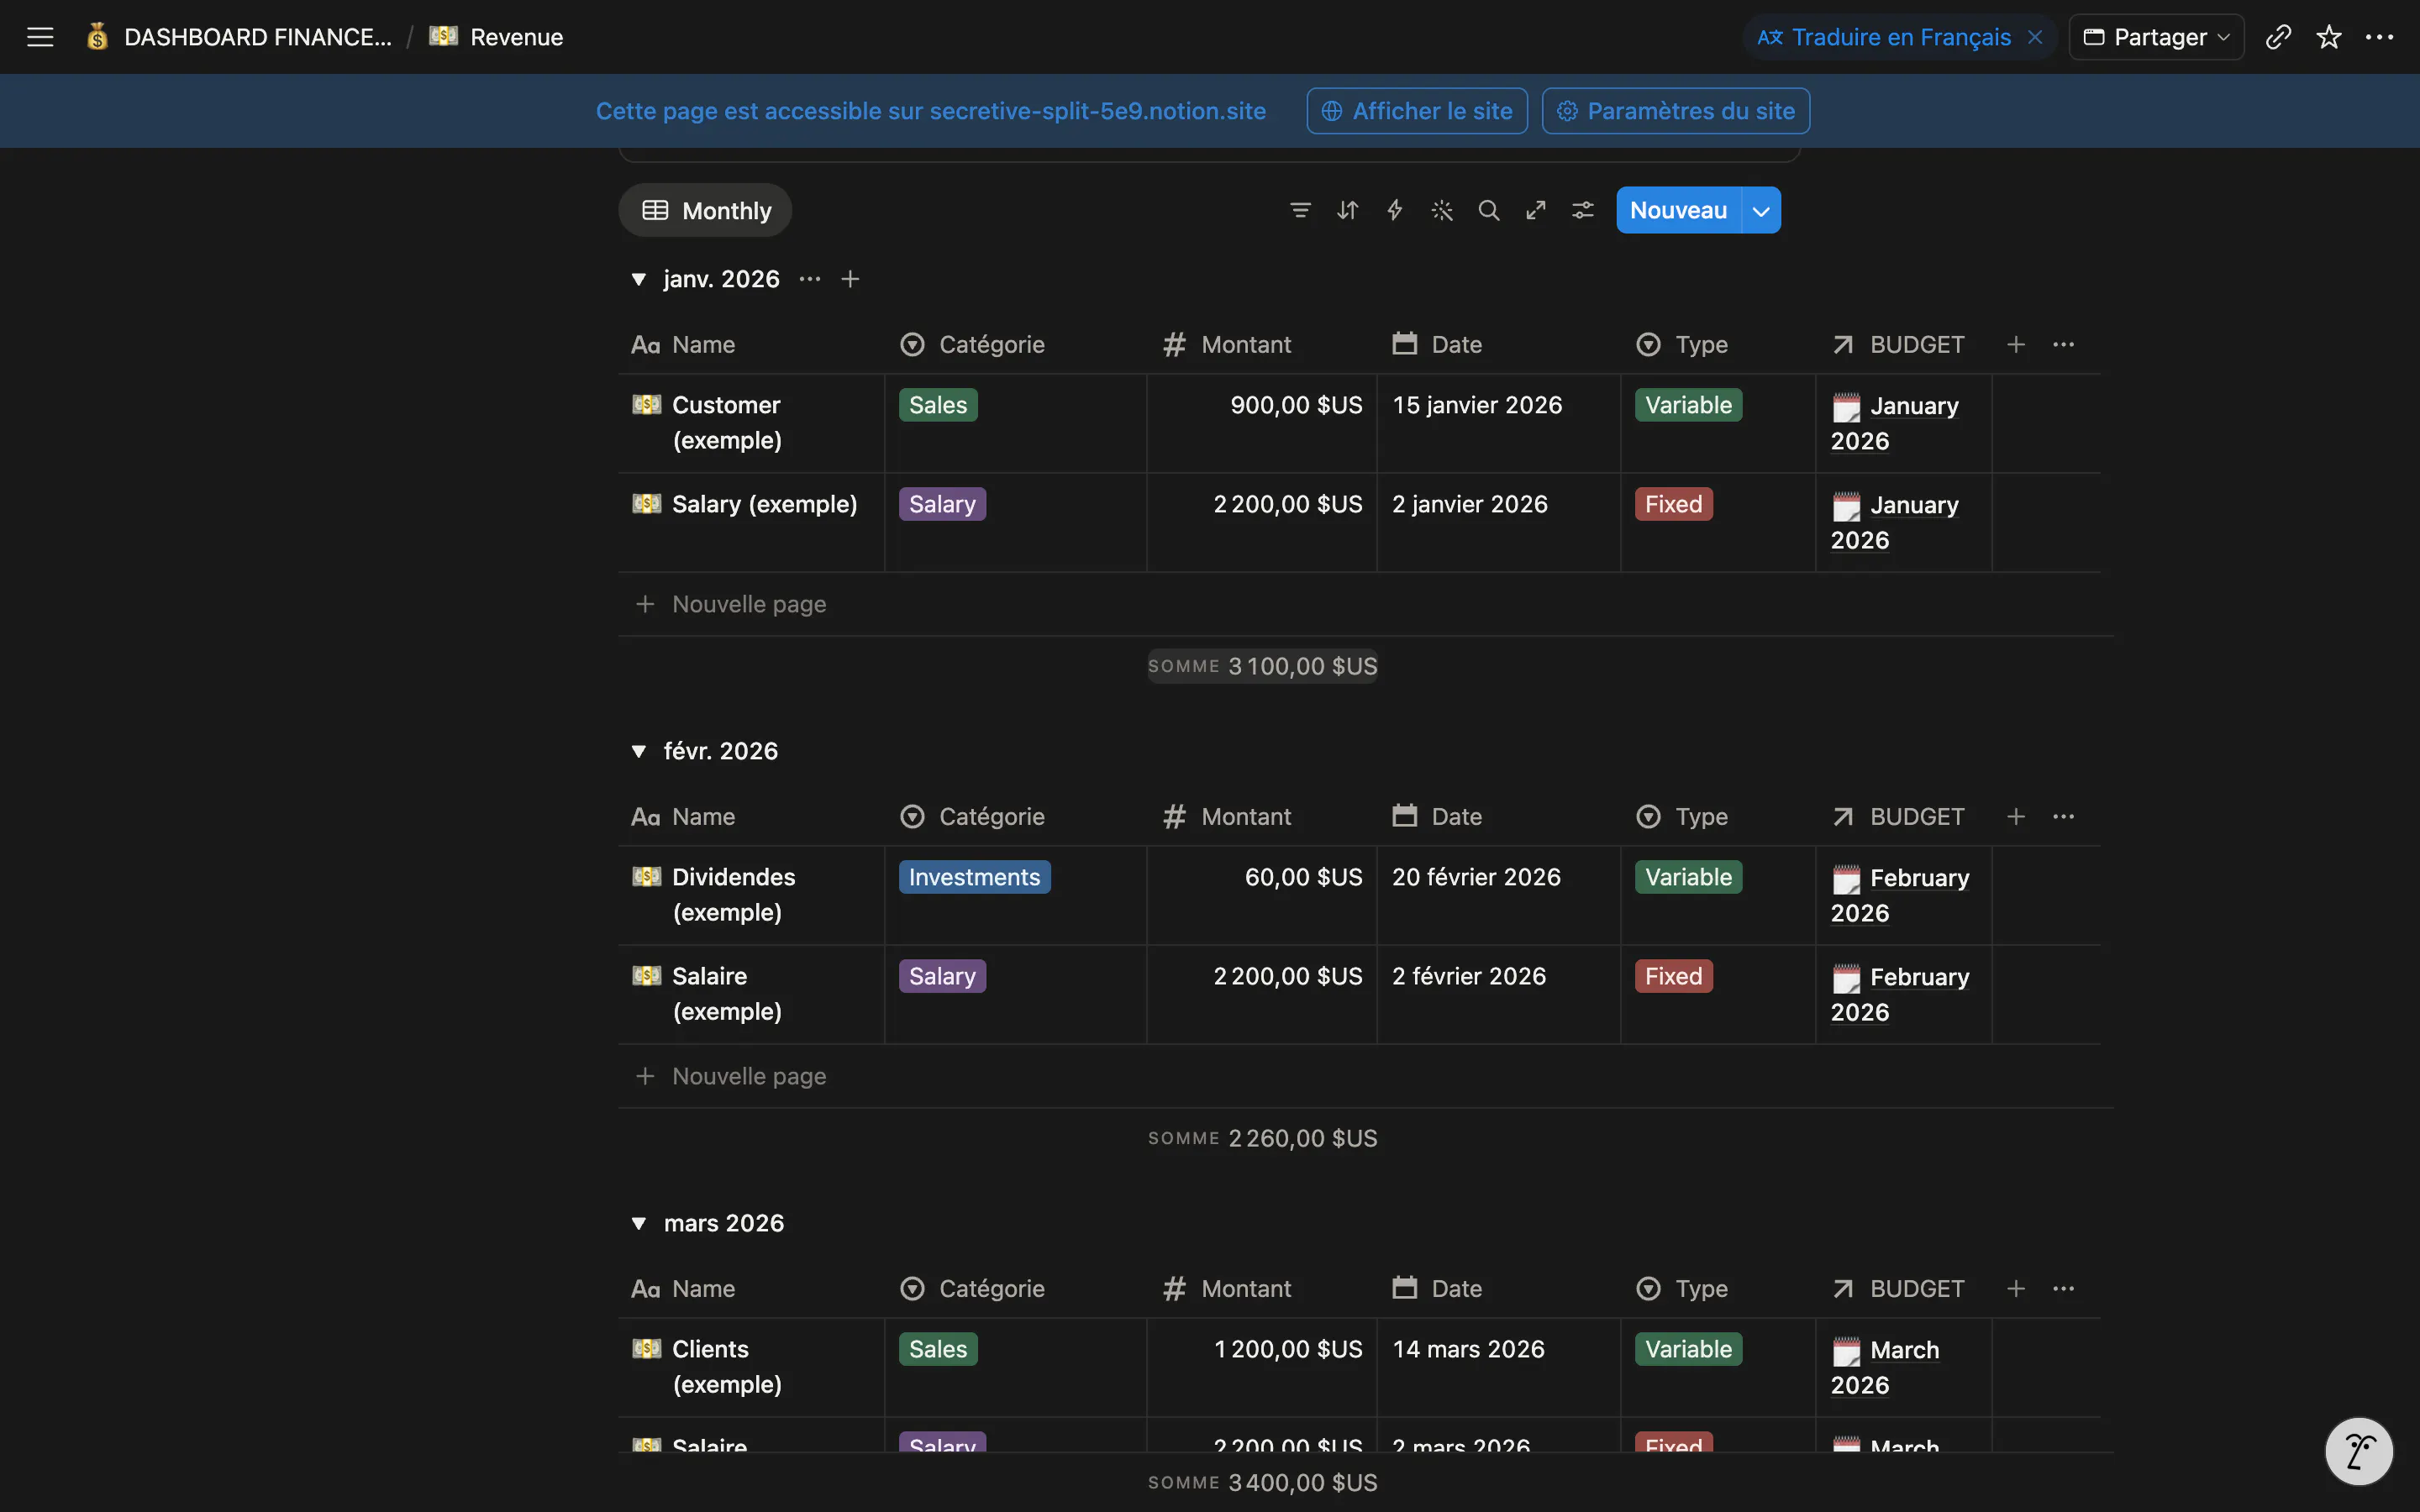
Task: Click the SOMME 3 100,00 $US total
Action: tap(1262, 666)
